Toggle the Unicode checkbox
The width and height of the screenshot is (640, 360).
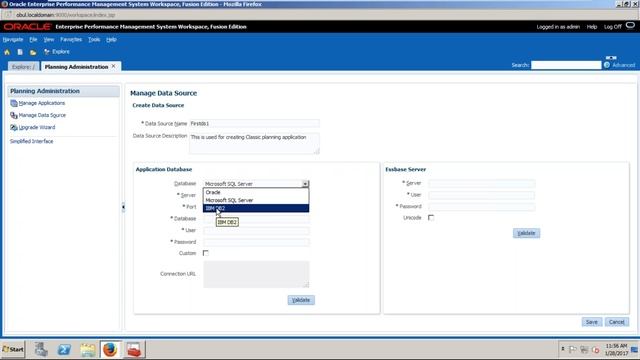point(431,218)
